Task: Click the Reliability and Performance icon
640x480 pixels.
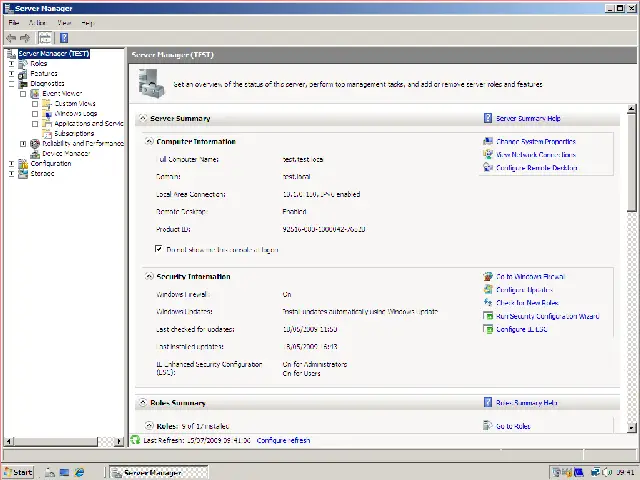Action: pos(35,144)
